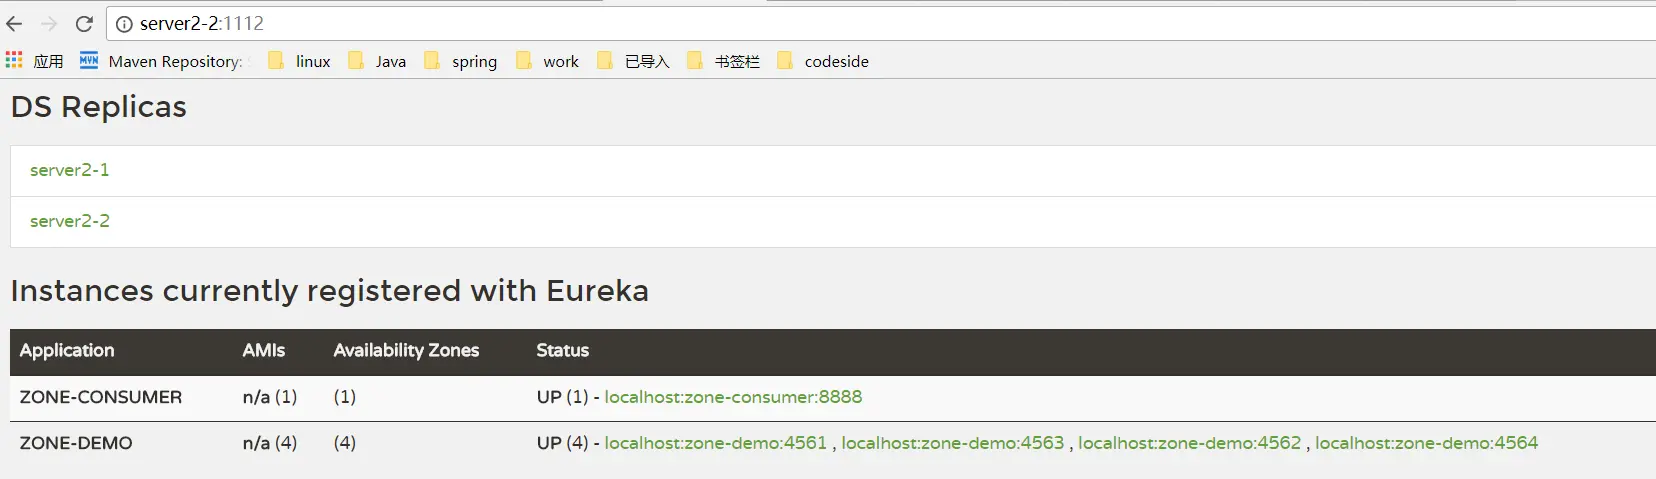
Task: Open the spring bookmark folder
Action: pos(460,61)
